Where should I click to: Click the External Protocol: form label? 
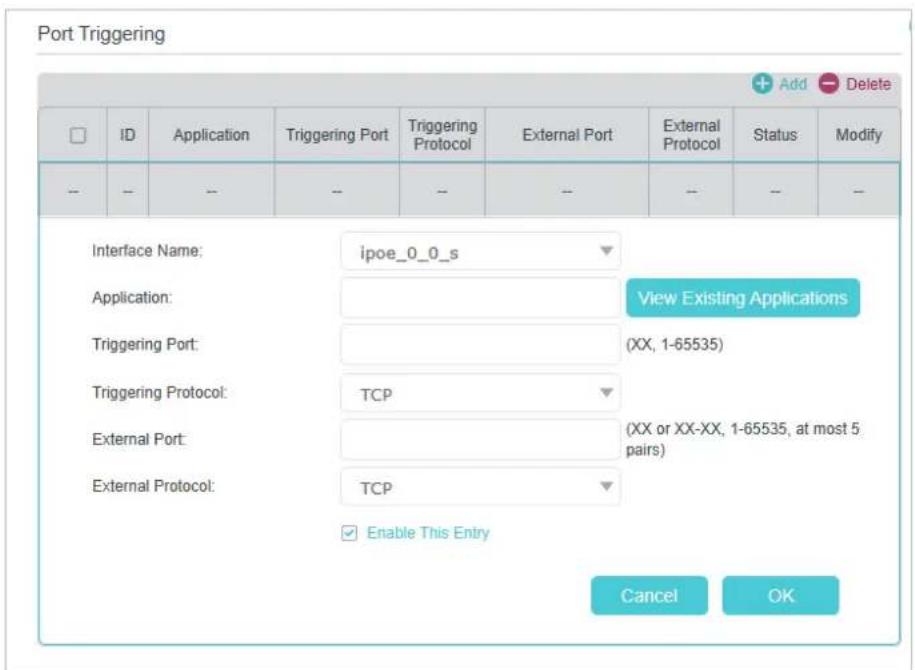coord(153,486)
